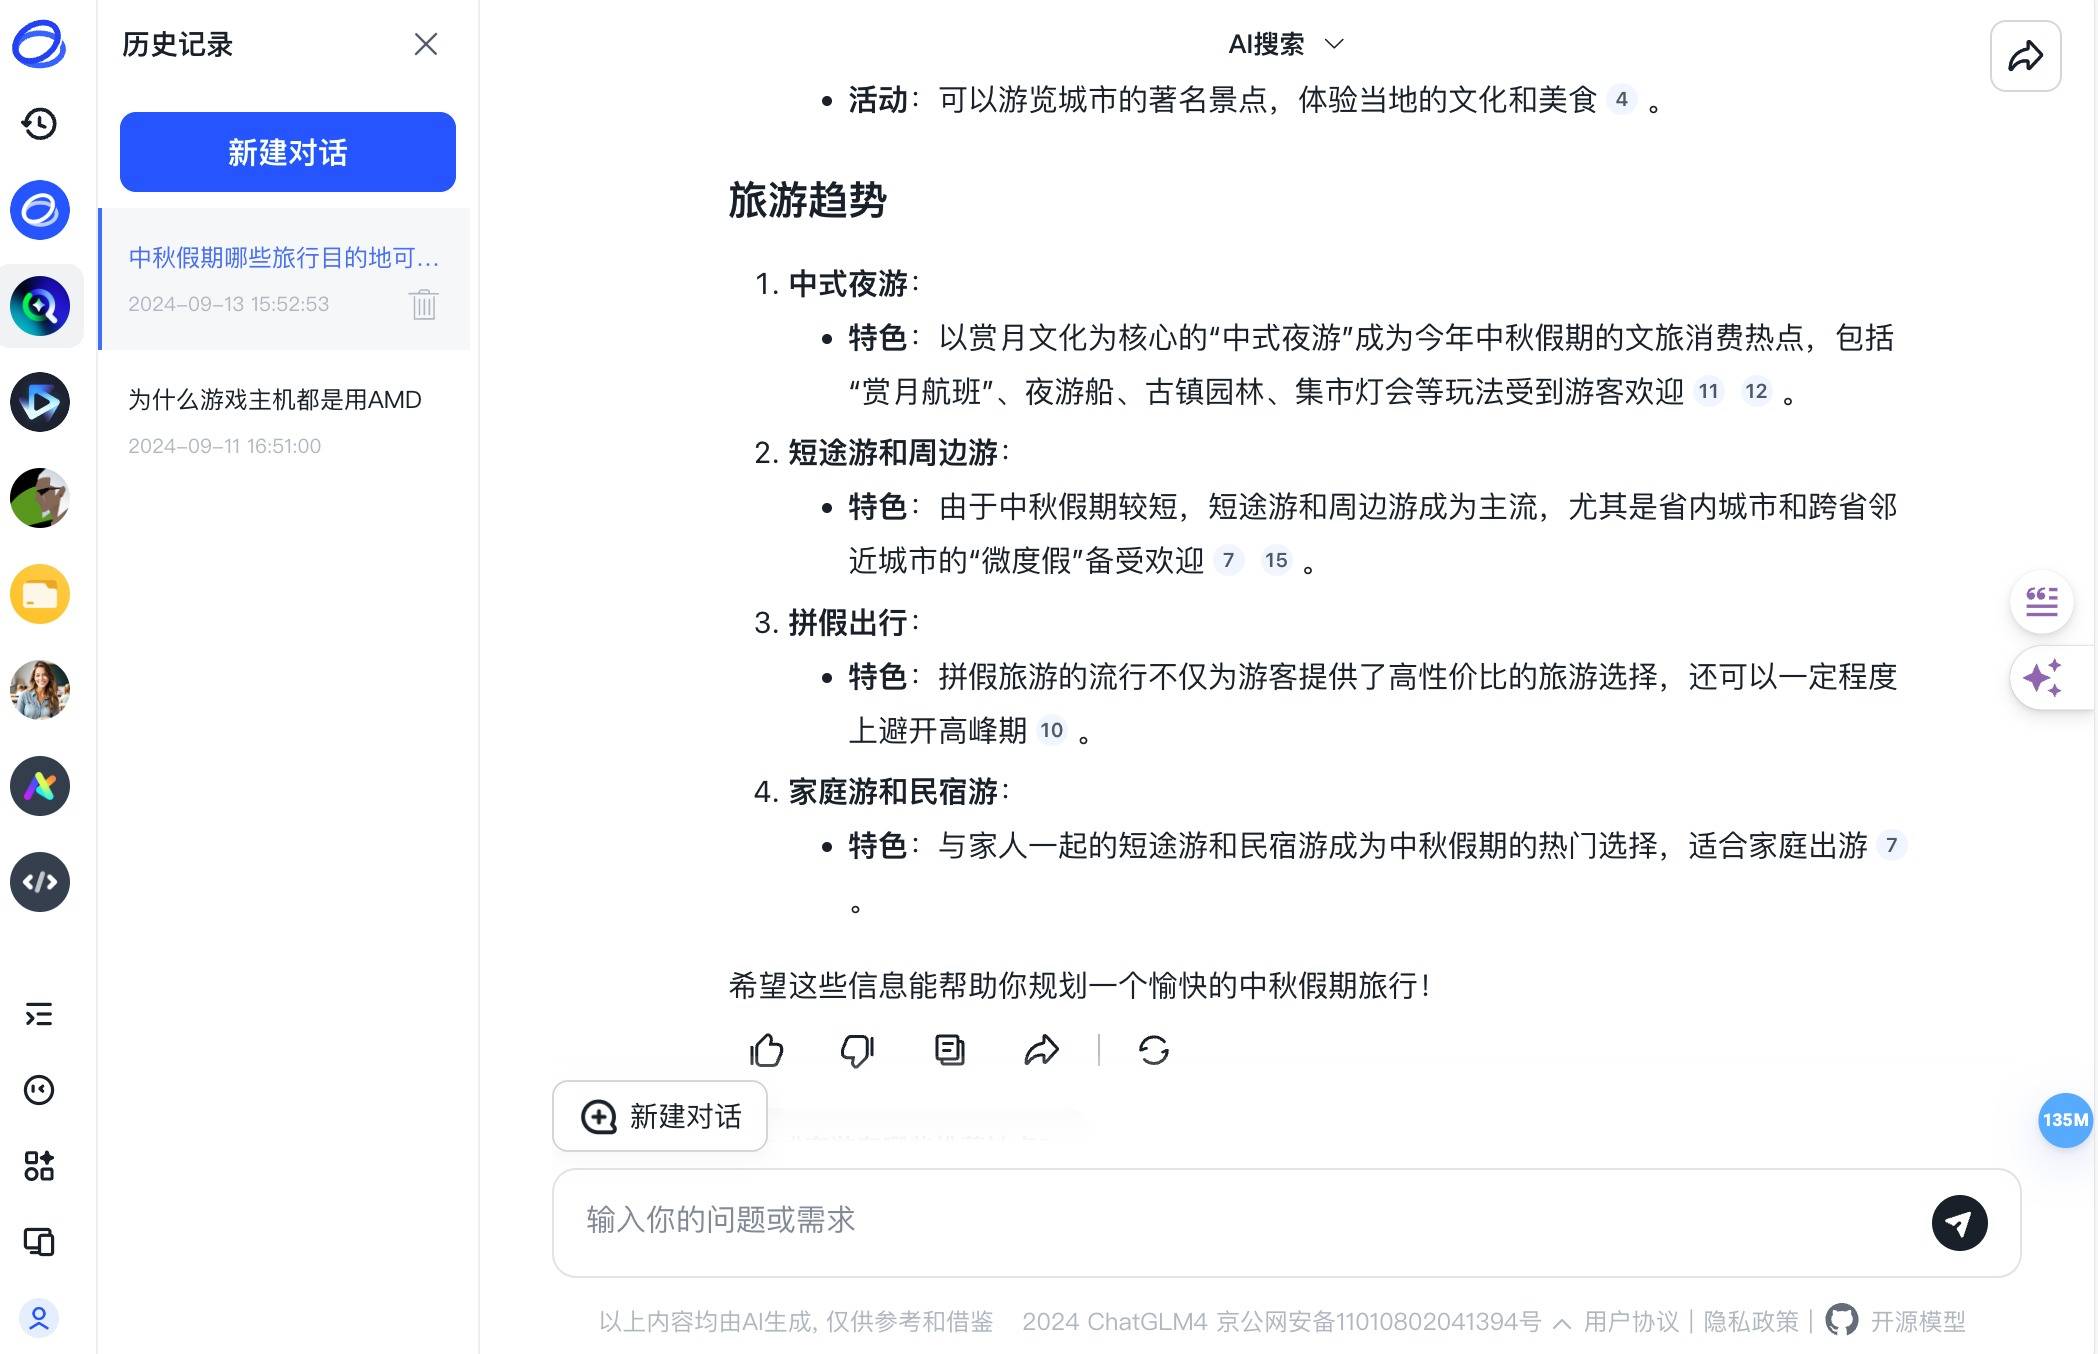Copy the response using the copy icon
The width and height of the screenshot is (2098, 1354).
coord(949,1050)
